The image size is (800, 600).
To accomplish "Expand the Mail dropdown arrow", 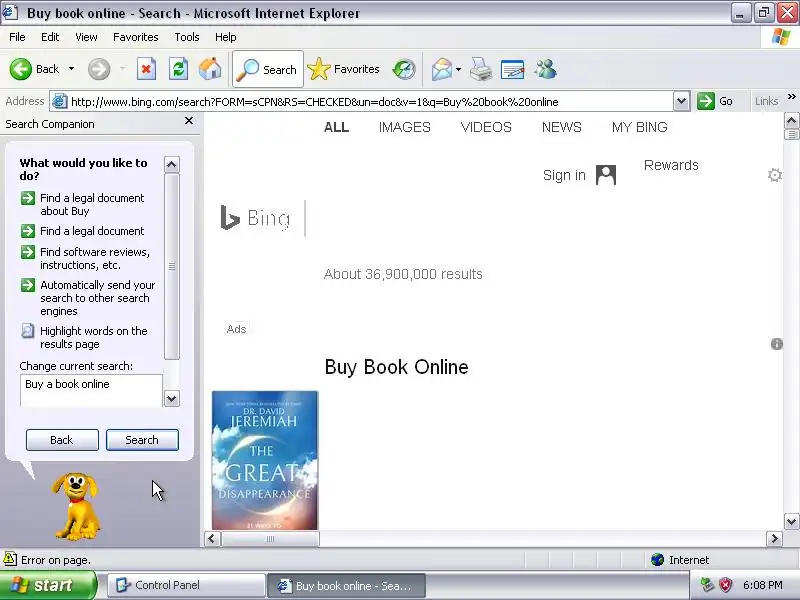I will click(x=458, y=69).
